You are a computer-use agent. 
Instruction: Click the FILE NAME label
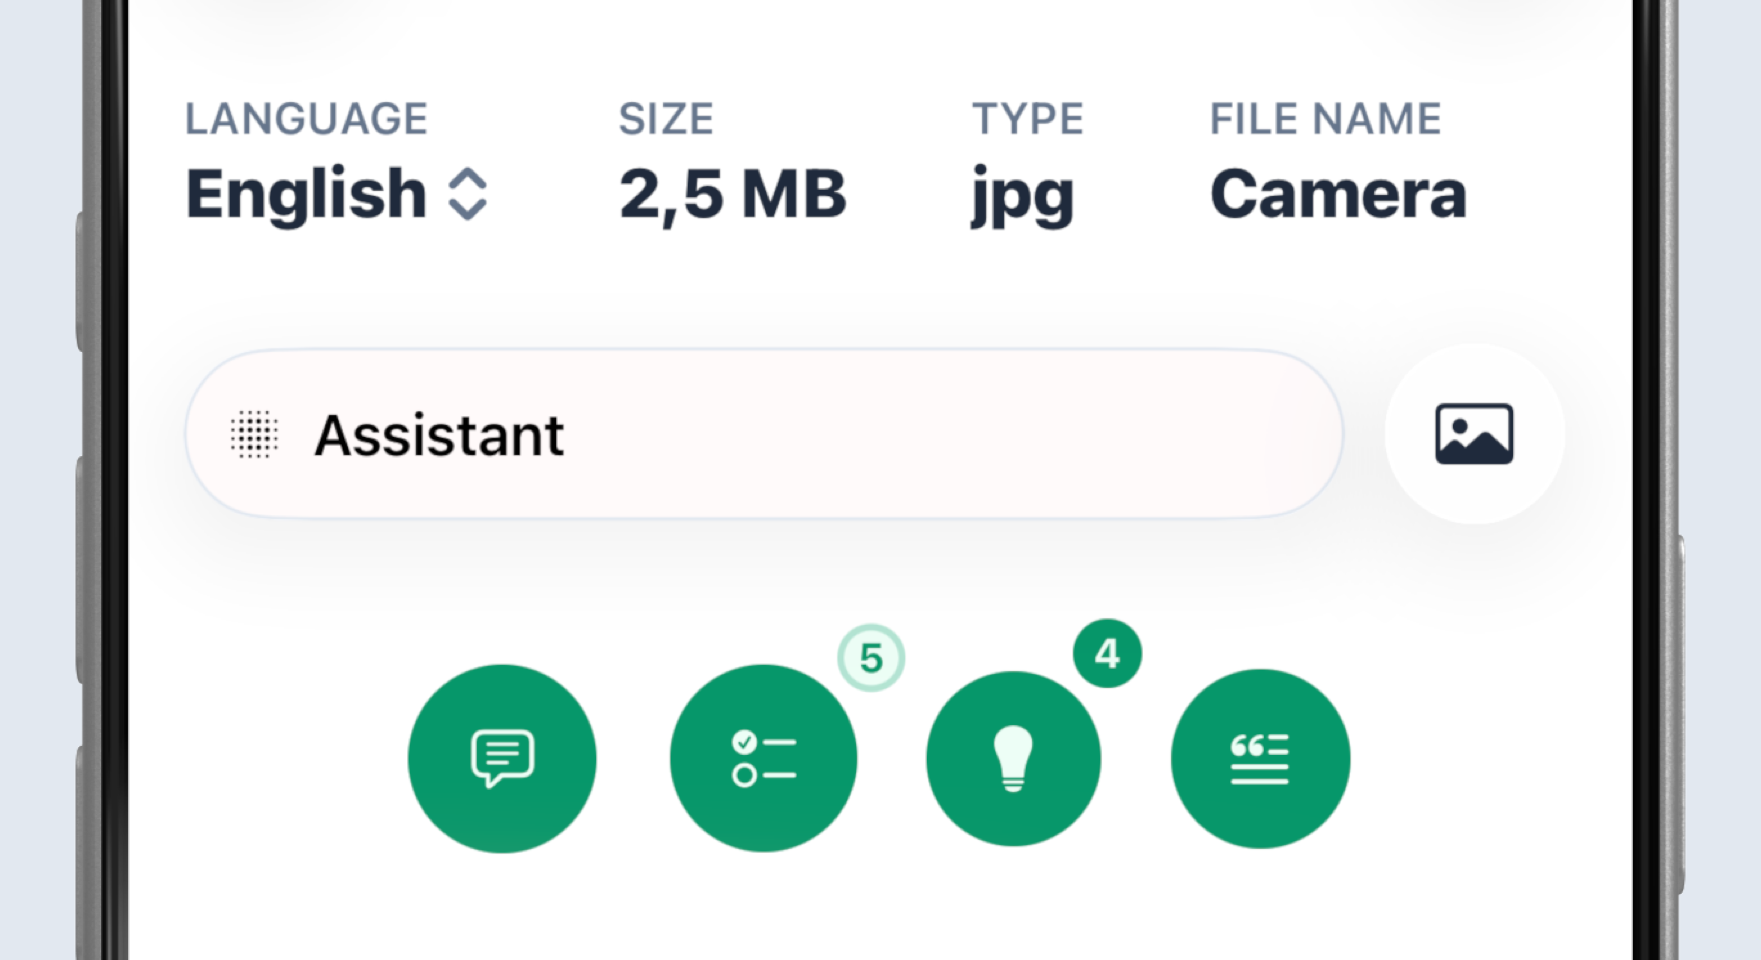tap(1325, 119)
